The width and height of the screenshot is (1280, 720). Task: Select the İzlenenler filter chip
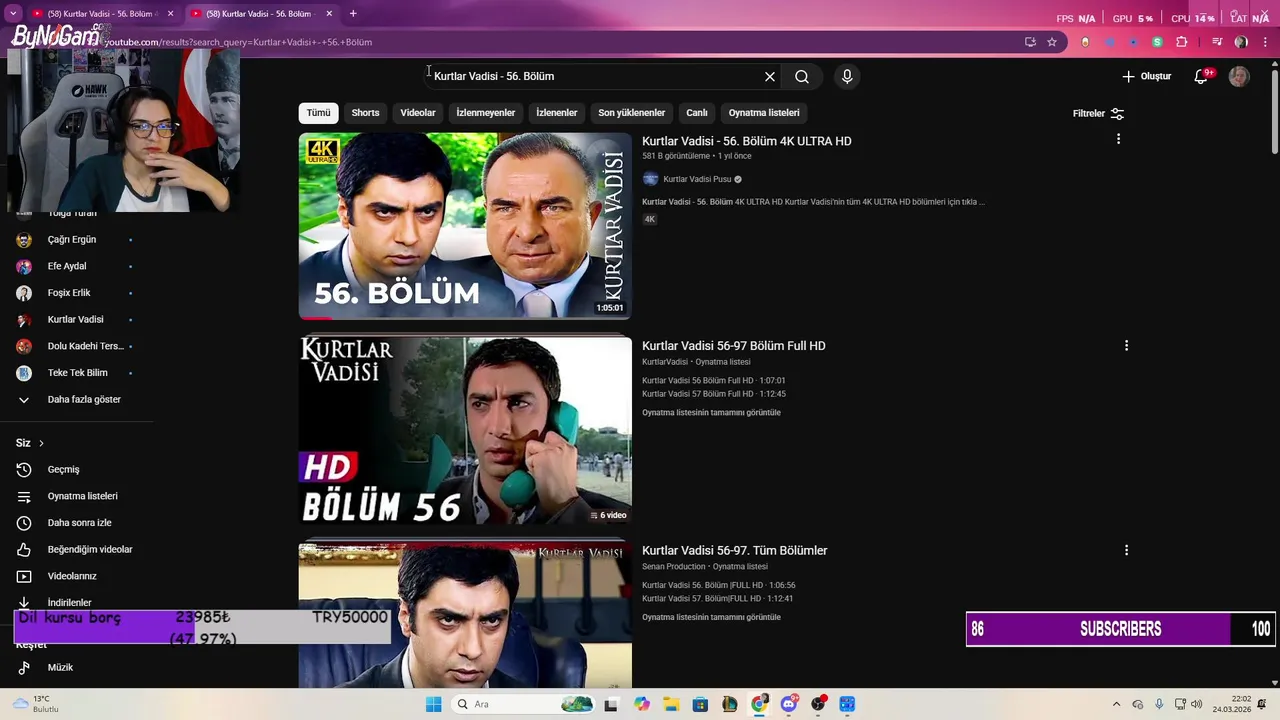click(557, 113)
